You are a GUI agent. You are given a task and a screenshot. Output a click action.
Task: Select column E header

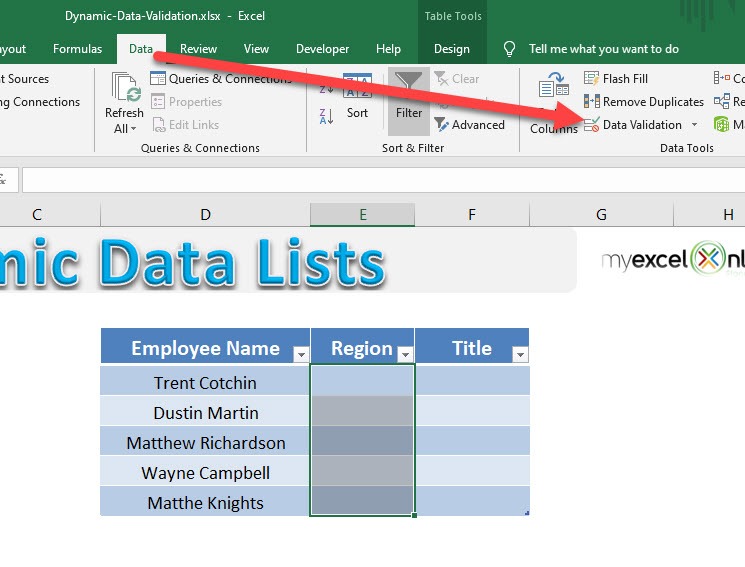tap(363, 214)
